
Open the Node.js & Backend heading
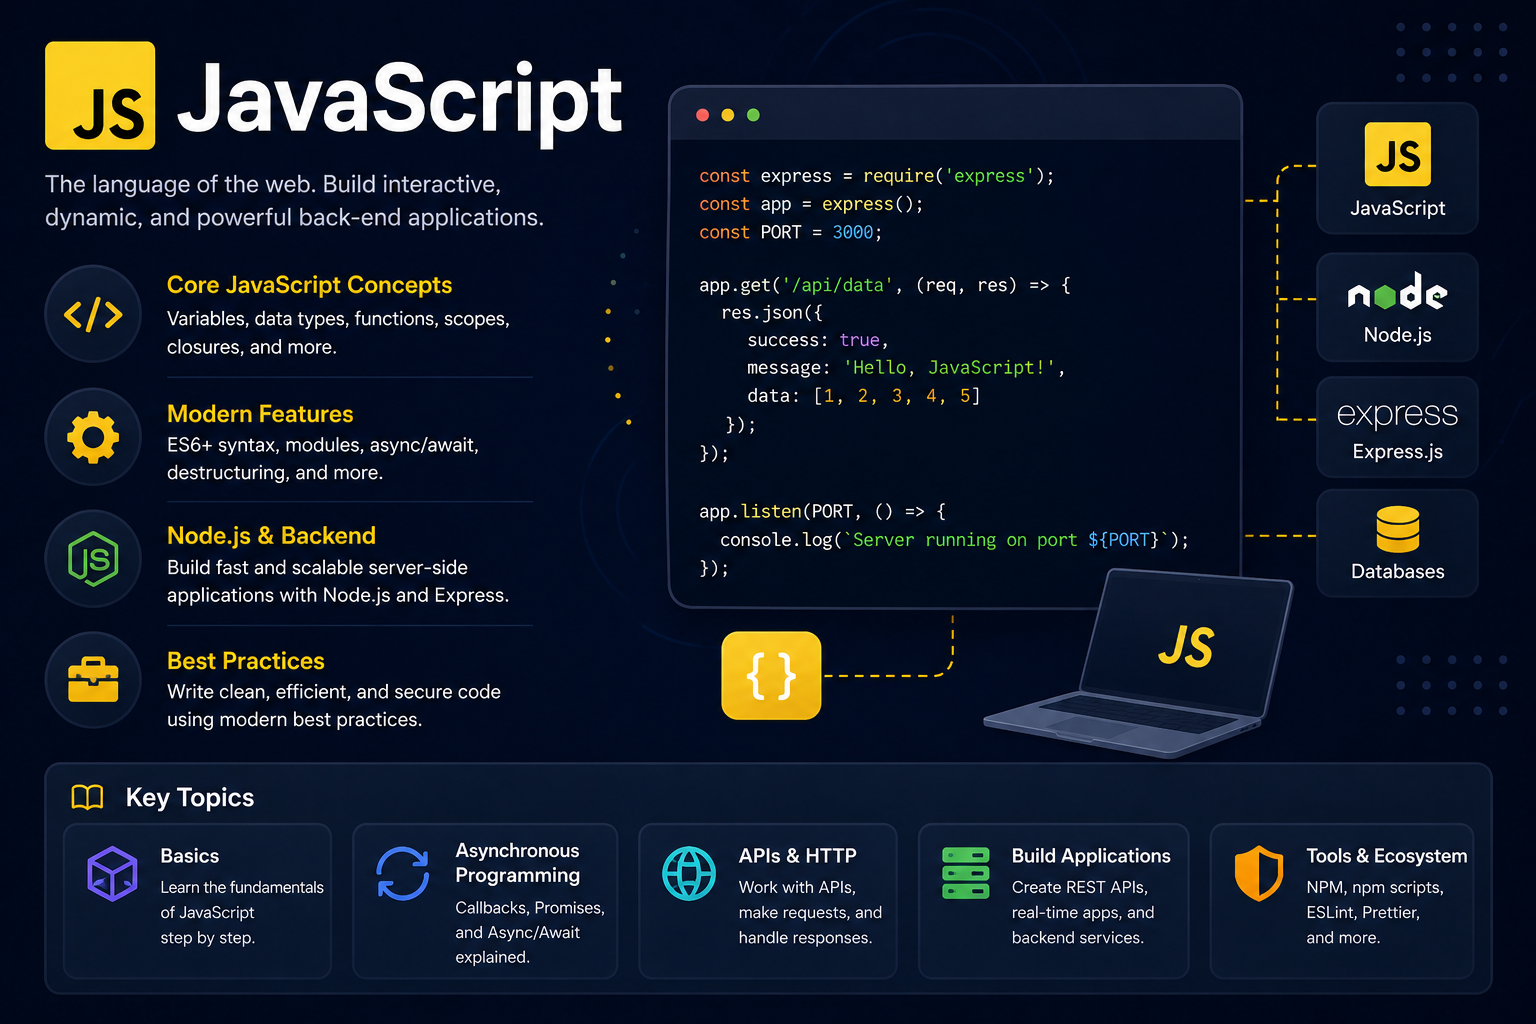point(271,536)
